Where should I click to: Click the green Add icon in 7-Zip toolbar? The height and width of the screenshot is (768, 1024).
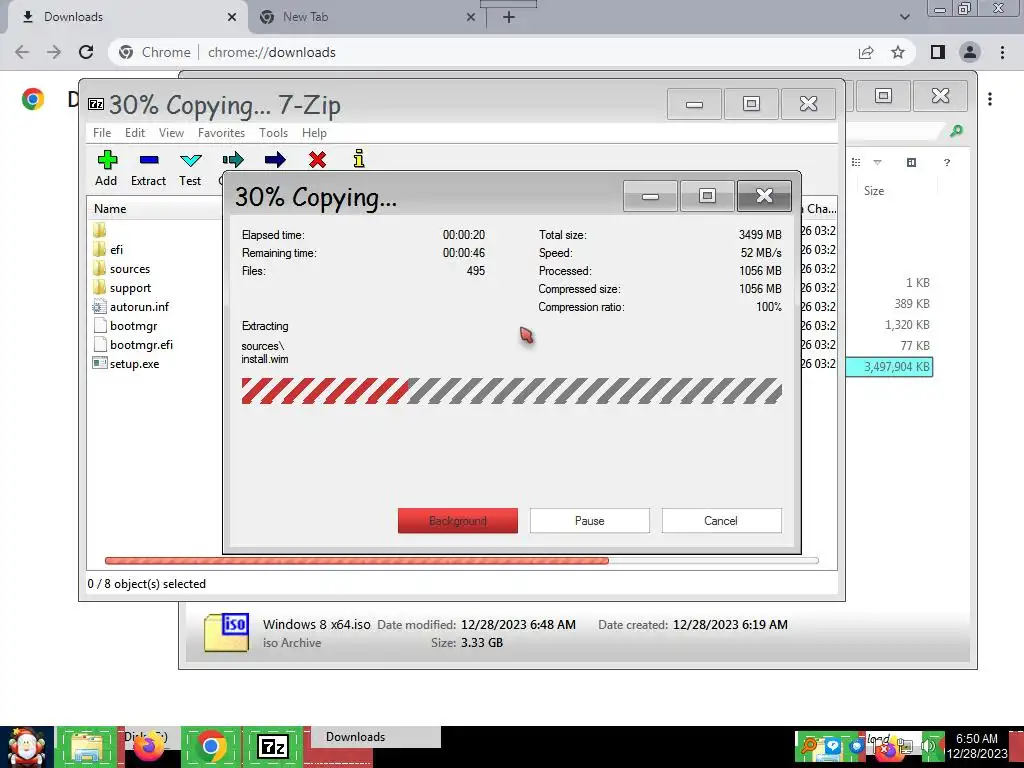(x=107, y=160)
